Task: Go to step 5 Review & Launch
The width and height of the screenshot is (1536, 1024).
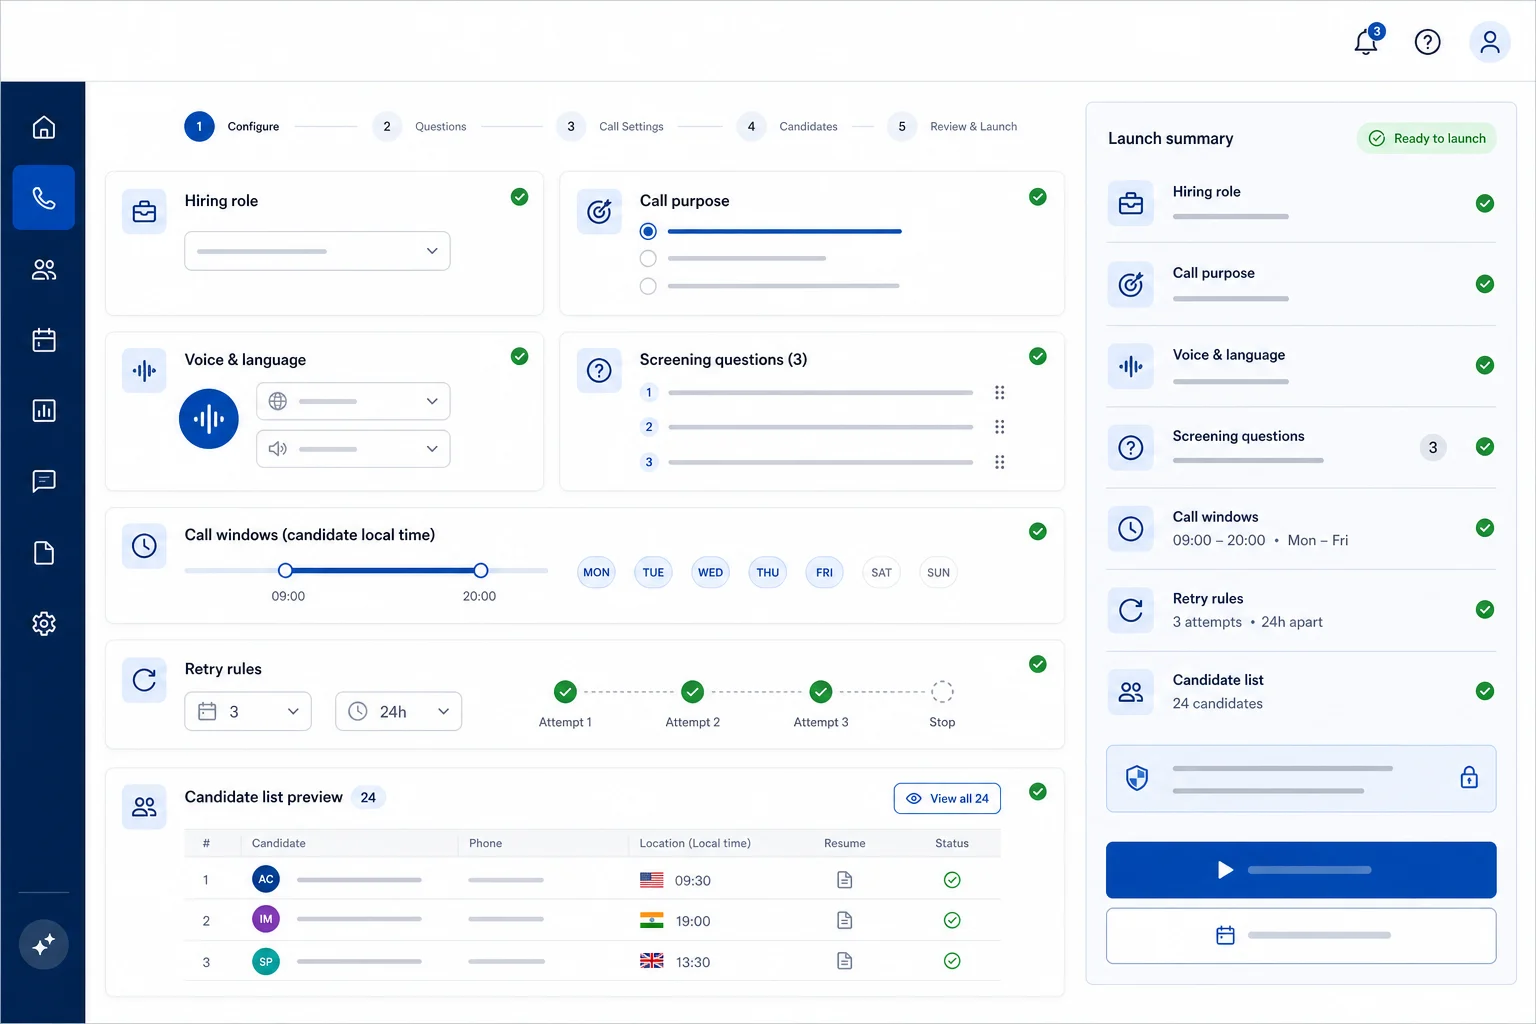Action: 952,126
